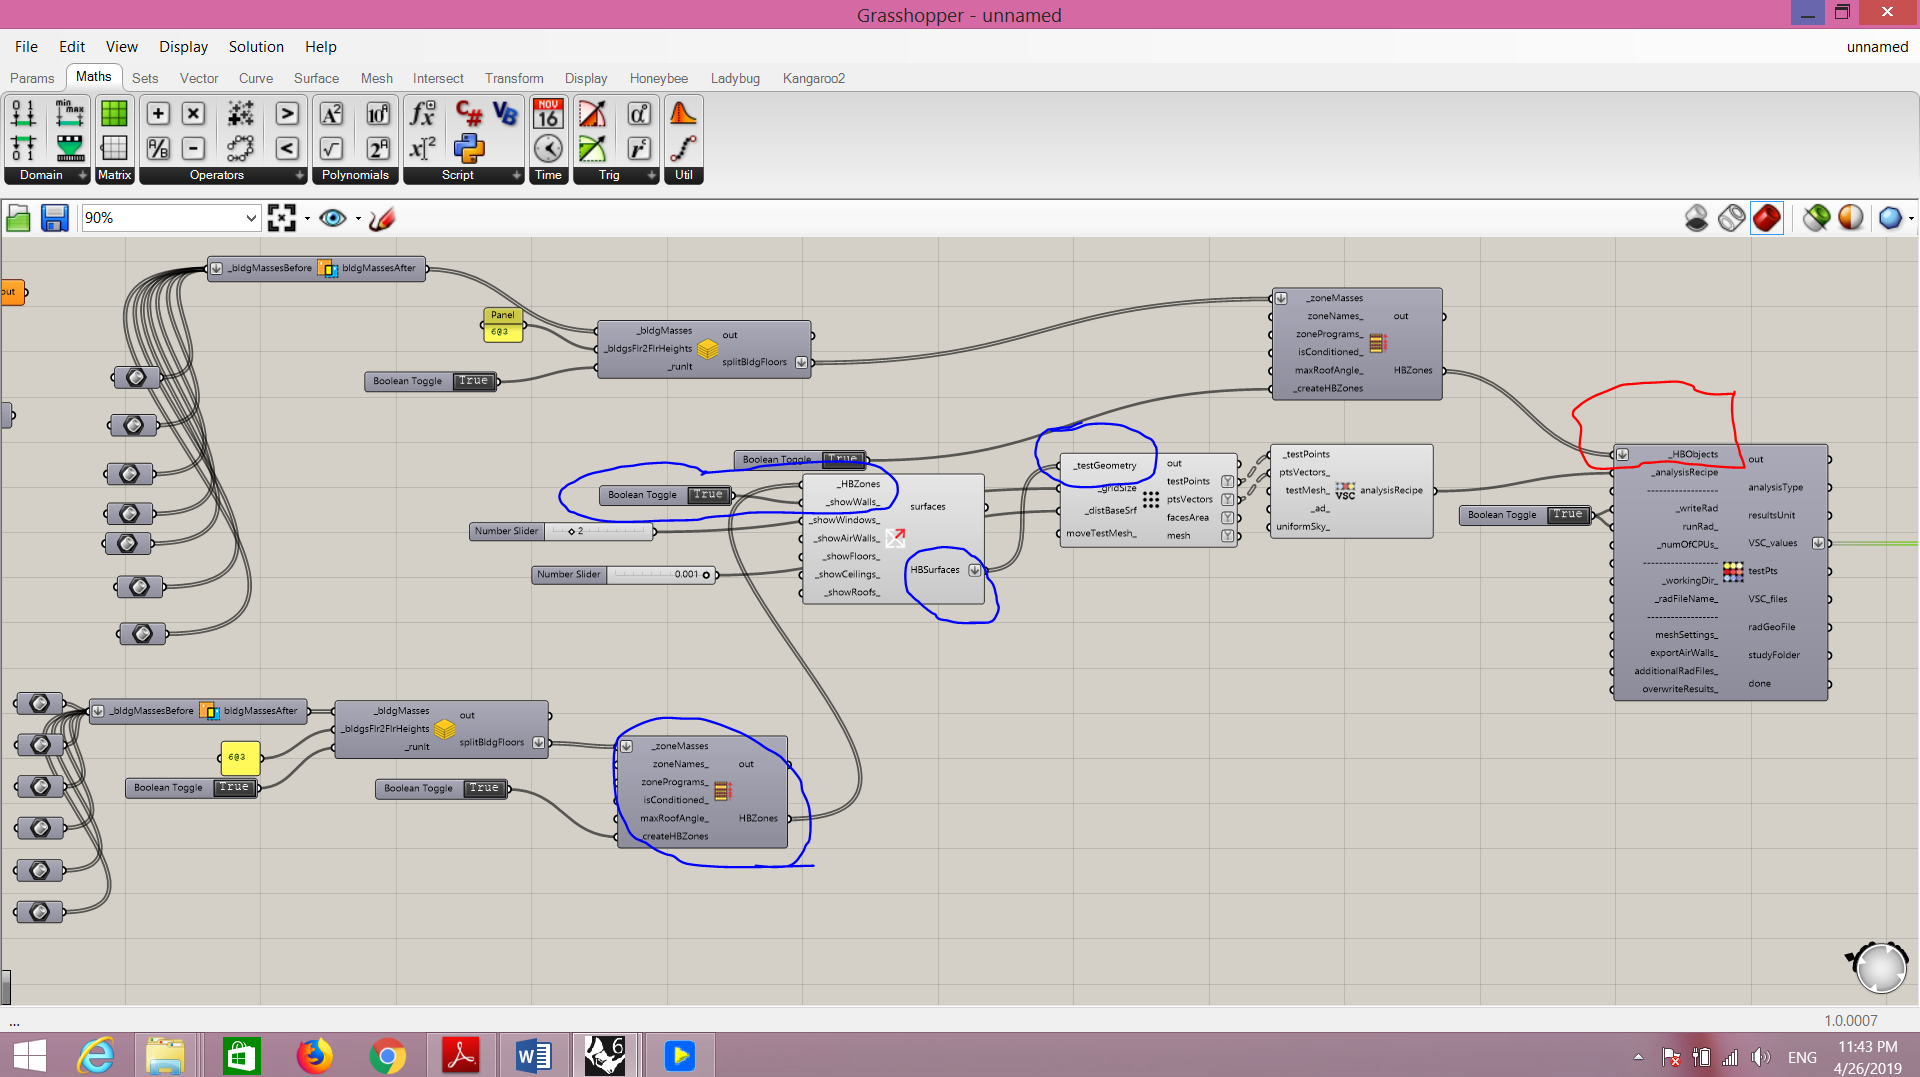Expand the Domain panel dropdown arrow
This screenshot has width=1920, height=1077.
tap(83, 175)
